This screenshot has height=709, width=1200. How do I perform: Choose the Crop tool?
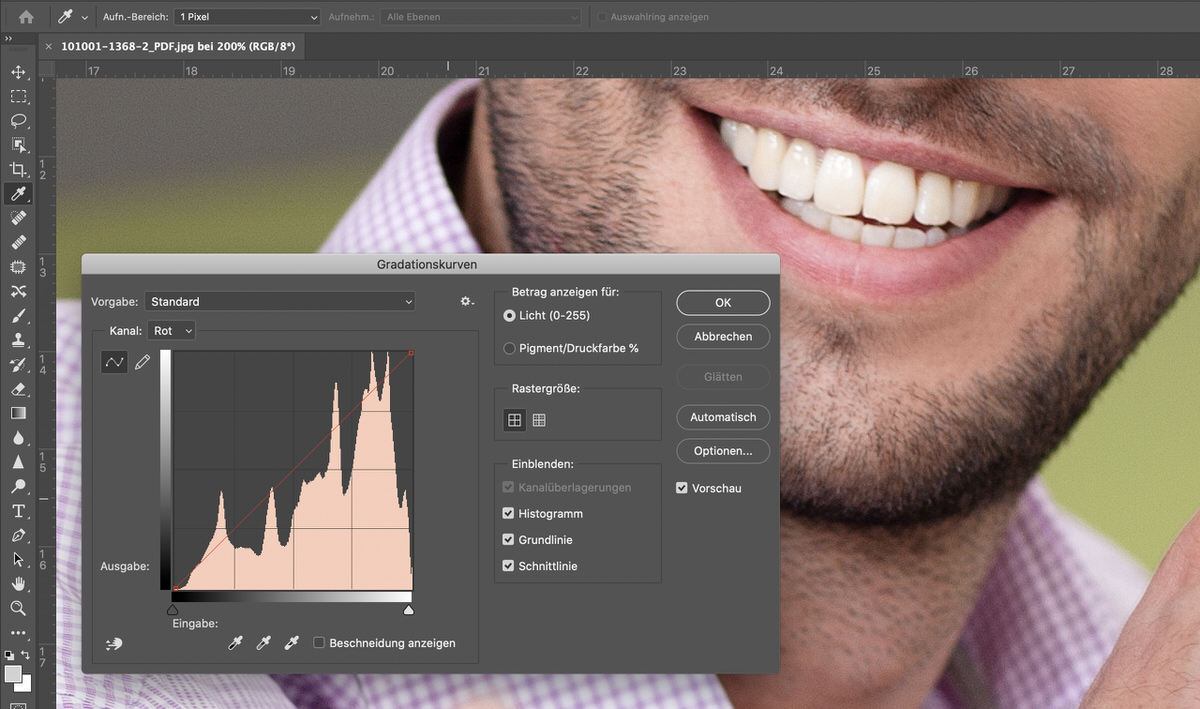coord(18,170)
